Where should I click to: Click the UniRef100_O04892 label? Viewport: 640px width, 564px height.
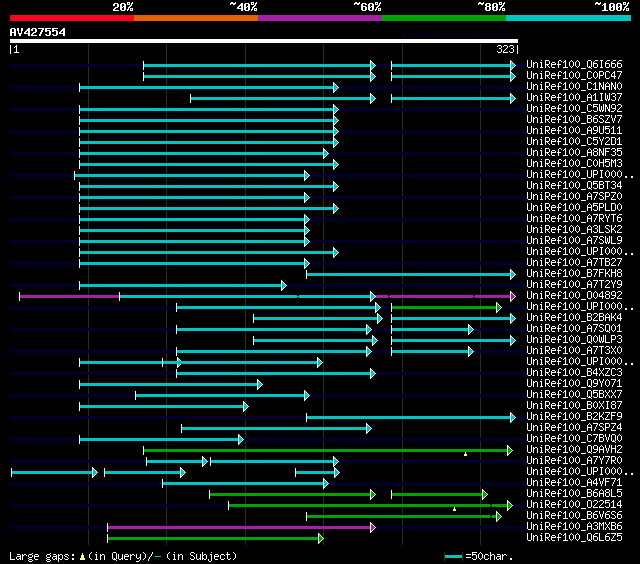click(x=574, y=295)
